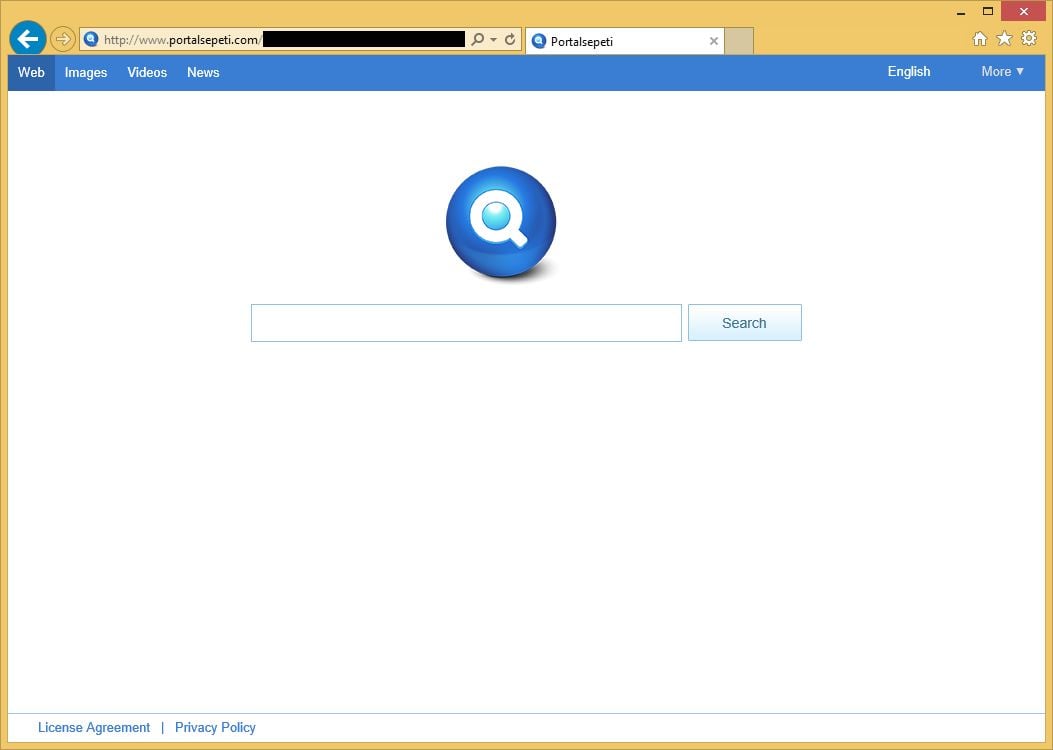Close the Portalsepeti tab
1053x750 pixels.
click(714, 41)
